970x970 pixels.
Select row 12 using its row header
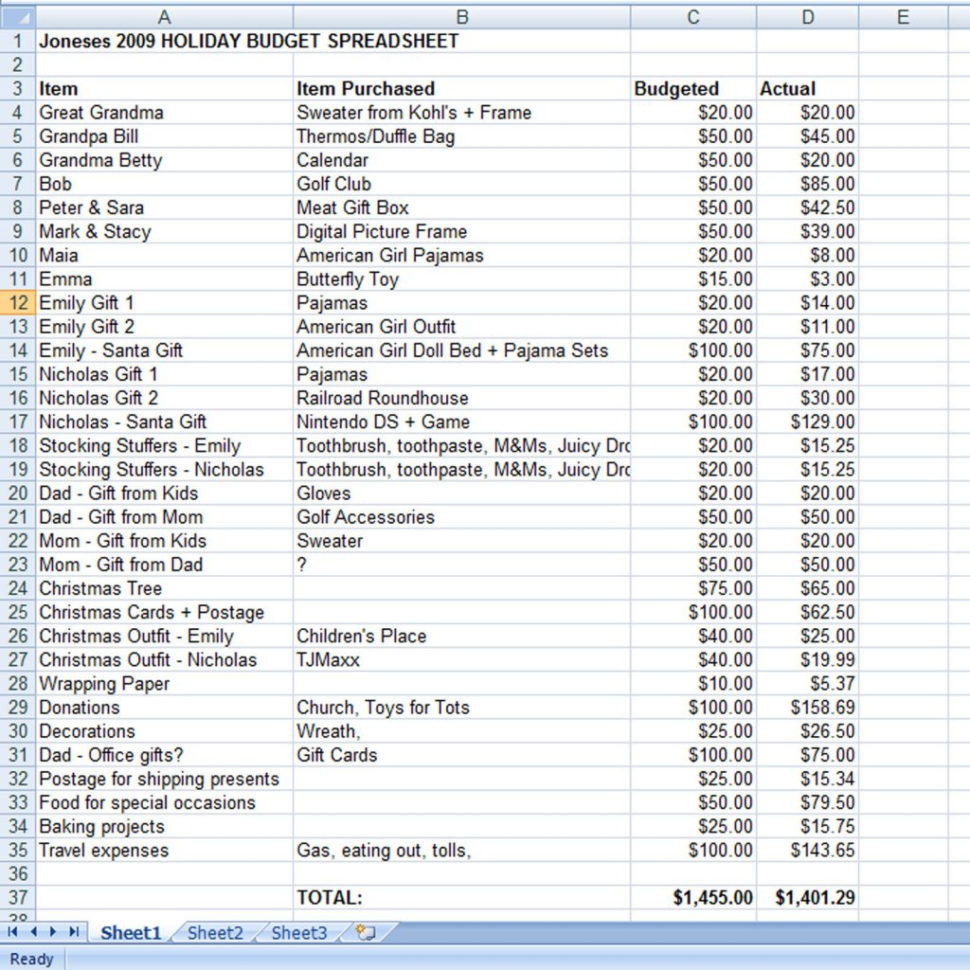17,303
